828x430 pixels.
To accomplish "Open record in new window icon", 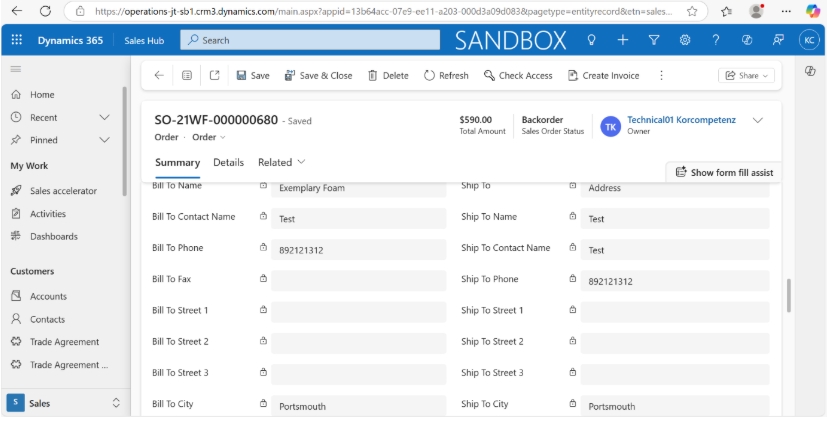I will click(214, 76).
